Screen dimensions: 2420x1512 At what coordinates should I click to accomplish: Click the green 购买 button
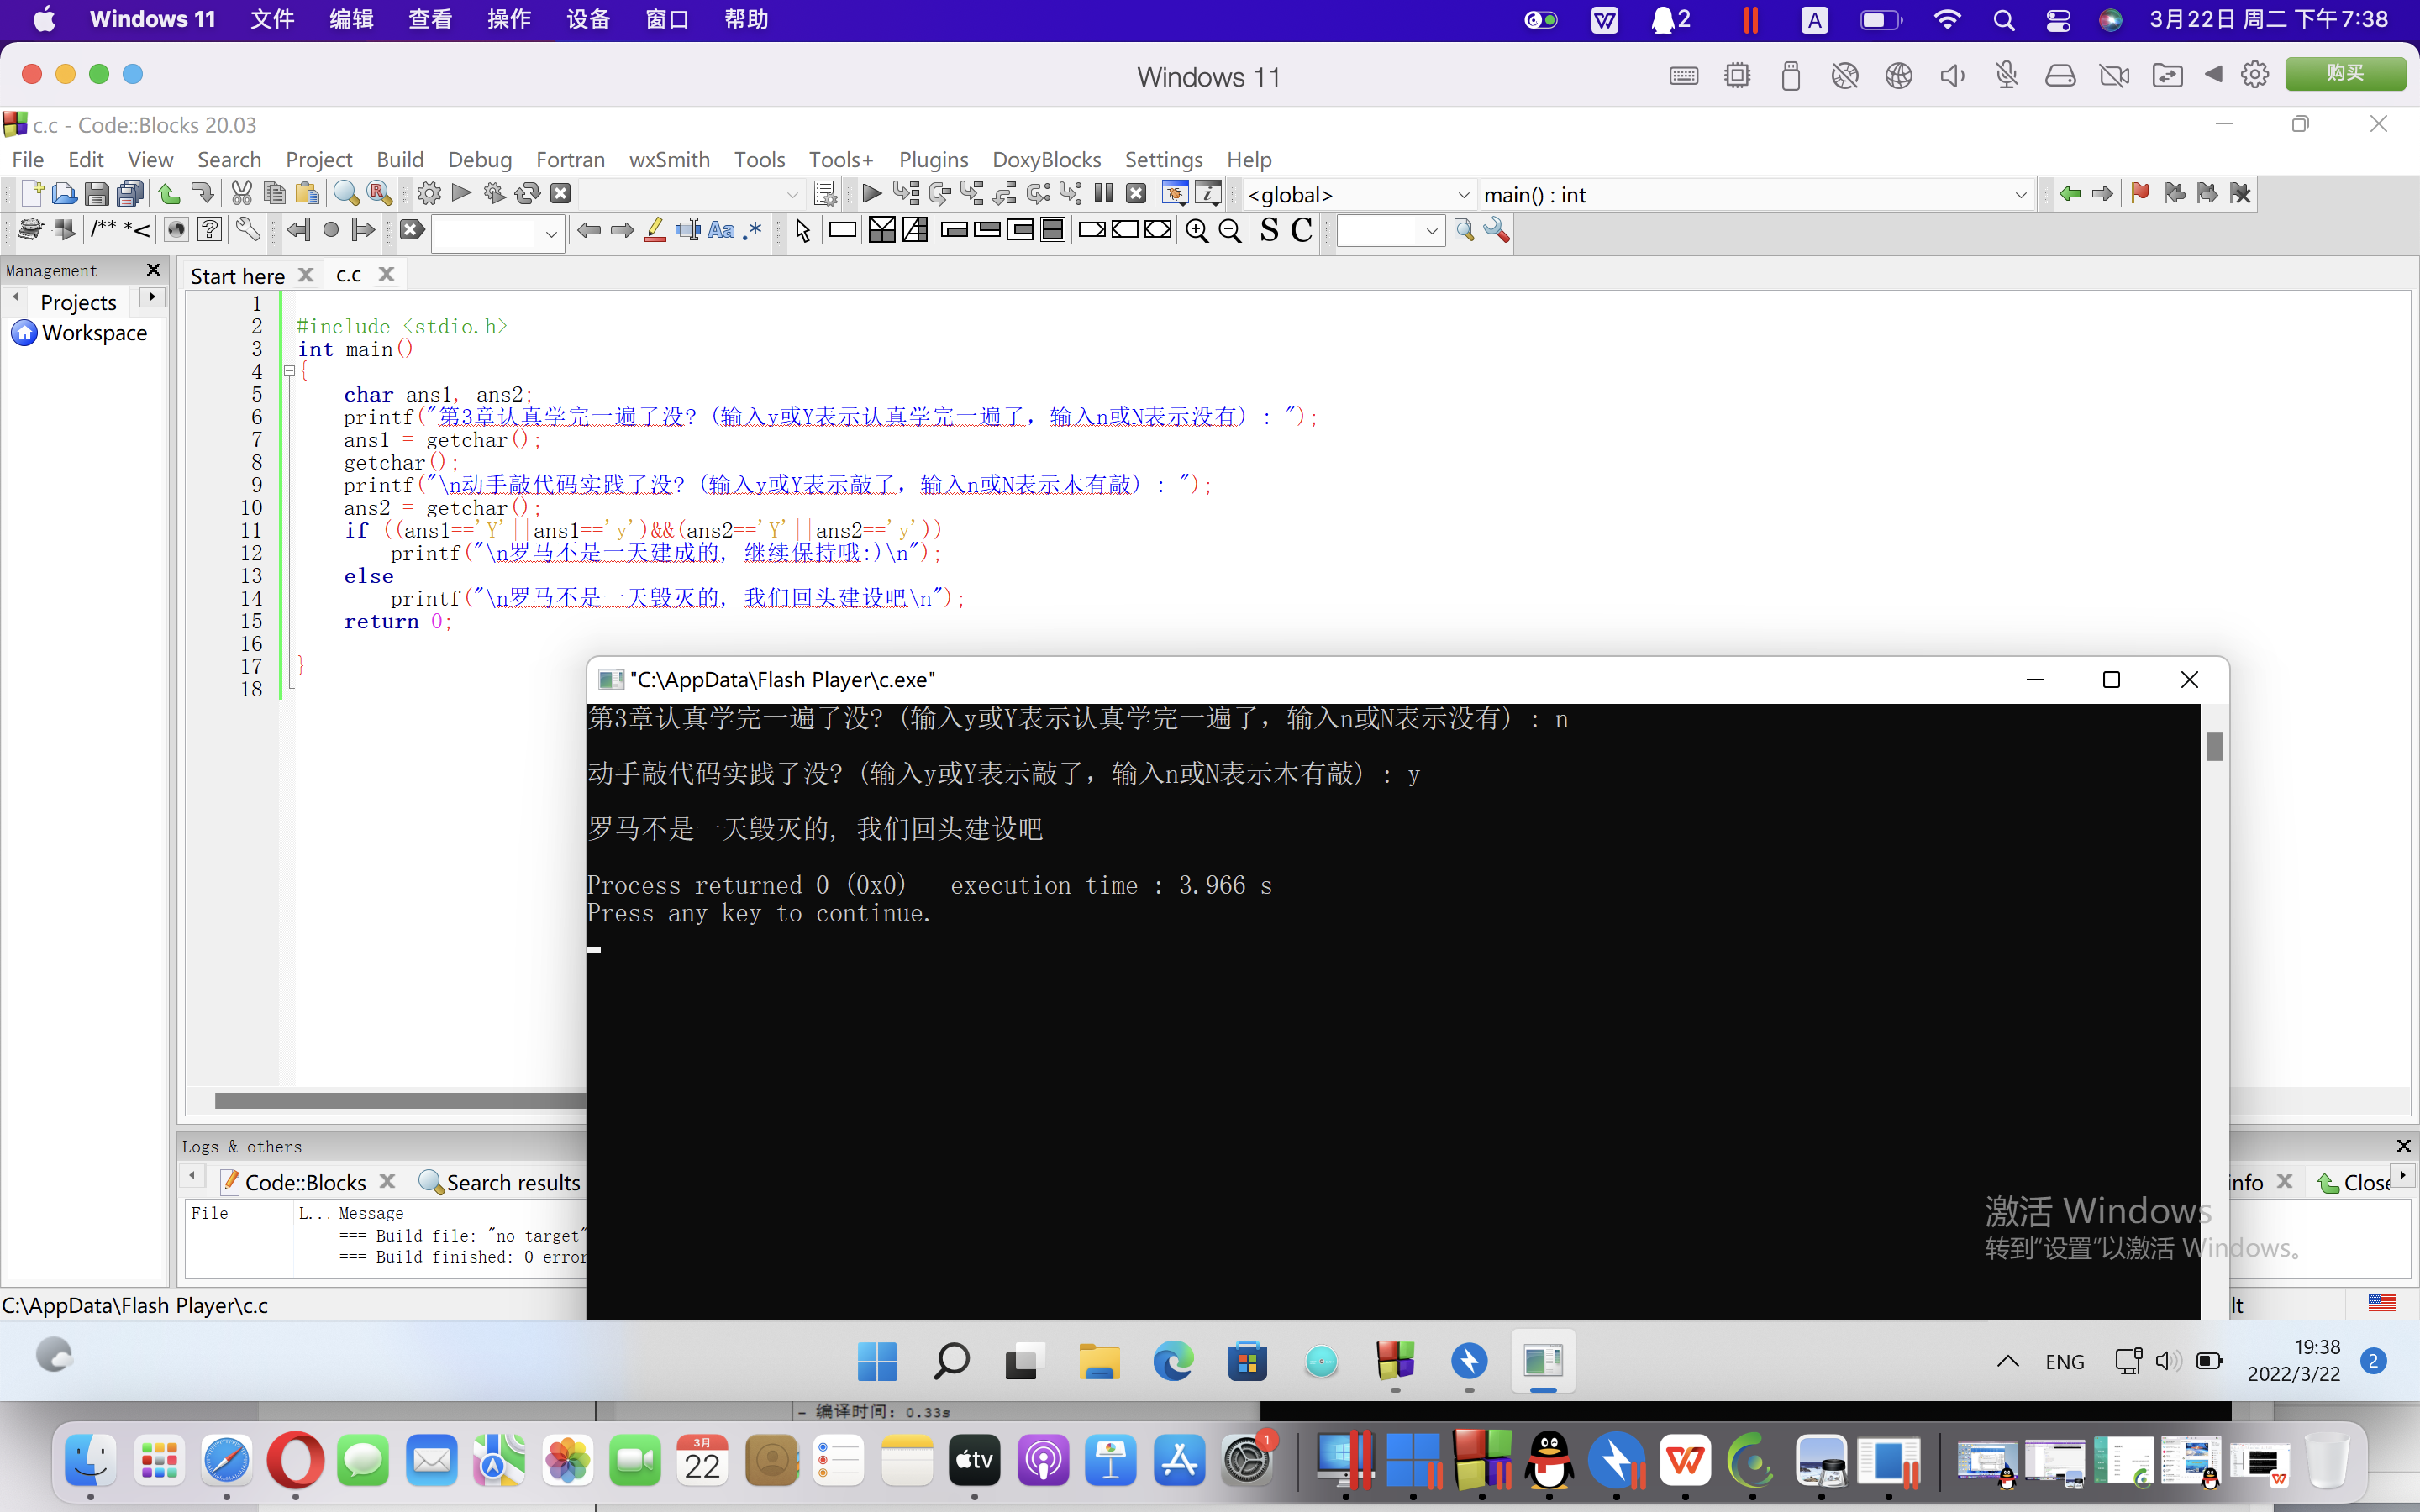2344,74
